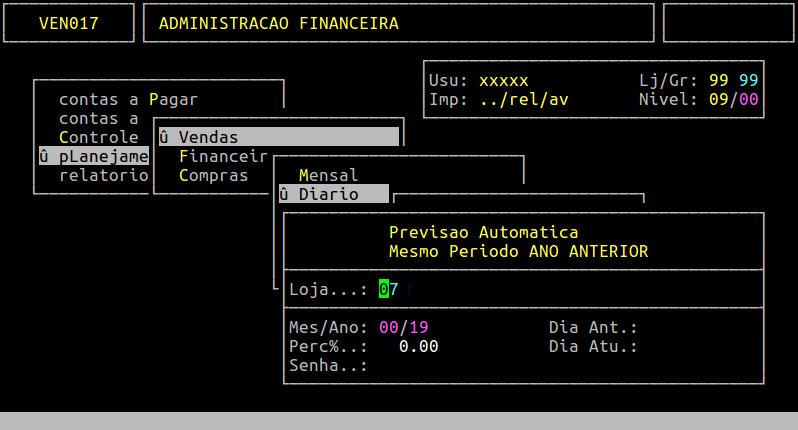The width and height of the screenshot is (798, 430).
Task: Click the Loja field showing 07
Action: point(389,290)
